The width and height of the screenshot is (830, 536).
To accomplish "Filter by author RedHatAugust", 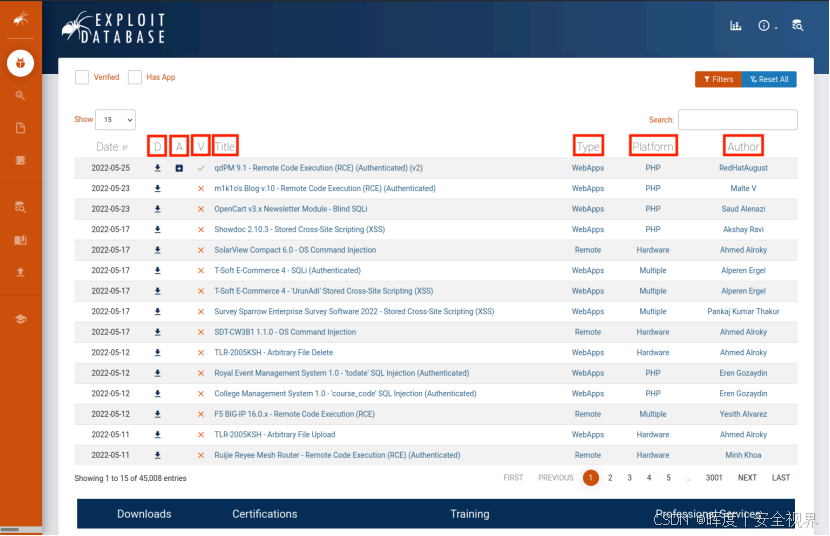I will pos(743,168).
